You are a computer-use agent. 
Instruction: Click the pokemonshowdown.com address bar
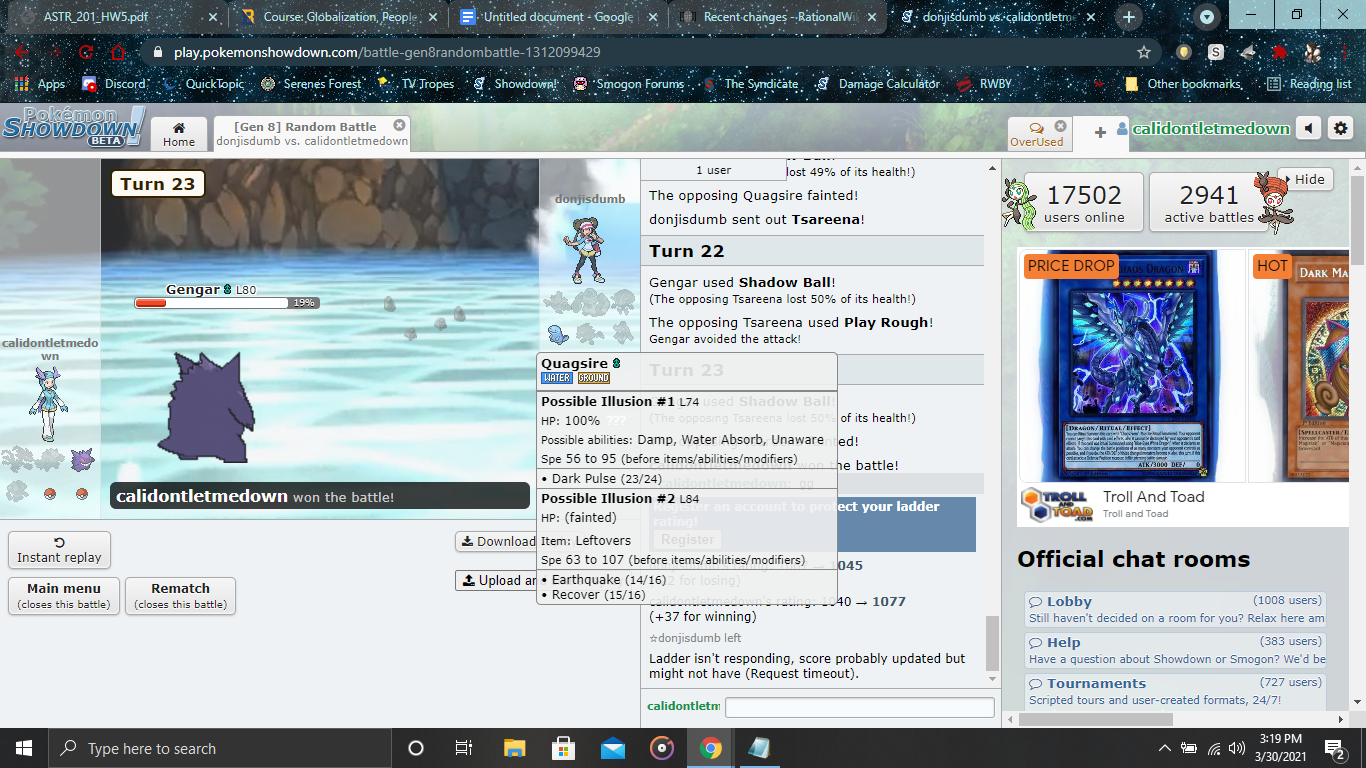point(650,52)
